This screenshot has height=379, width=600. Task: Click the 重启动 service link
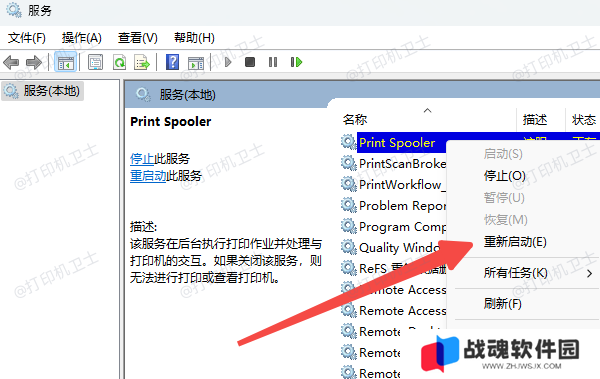click(x=148, y=176)
